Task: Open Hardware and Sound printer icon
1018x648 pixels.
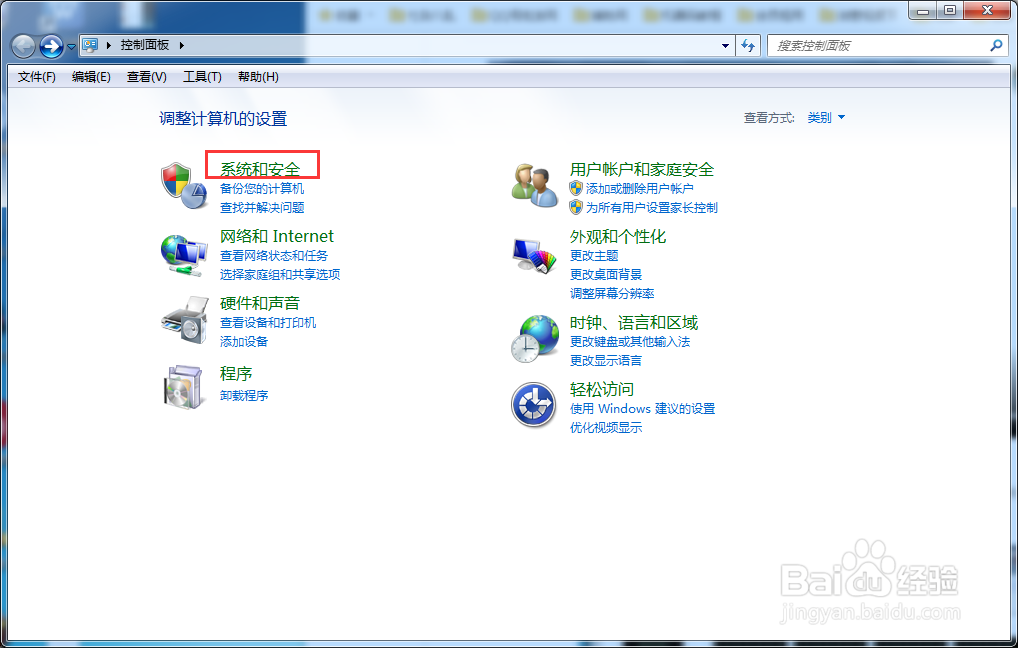Action: coord(184,320)
